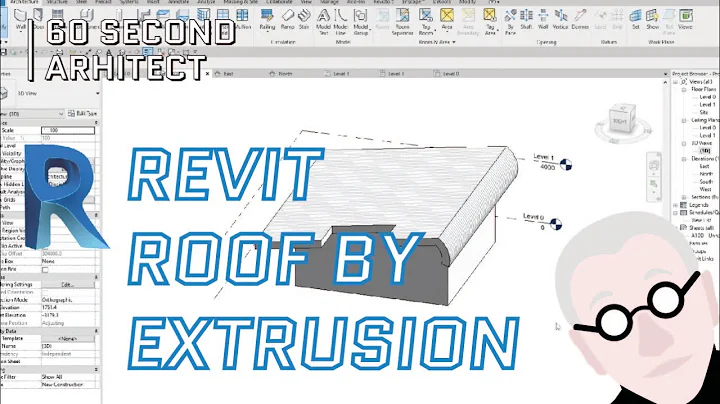Collapse the 3D Views tree node
720x404 pixels.
point(684,143)
